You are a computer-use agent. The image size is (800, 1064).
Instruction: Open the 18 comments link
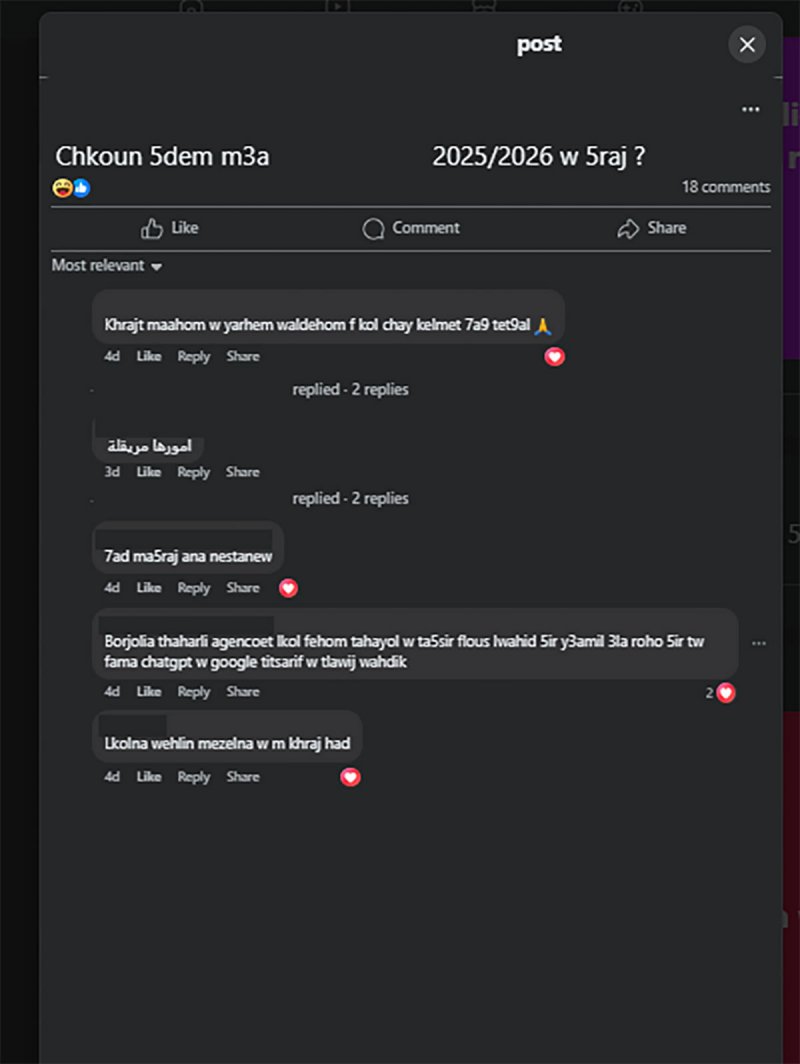(x=726, y=187)
